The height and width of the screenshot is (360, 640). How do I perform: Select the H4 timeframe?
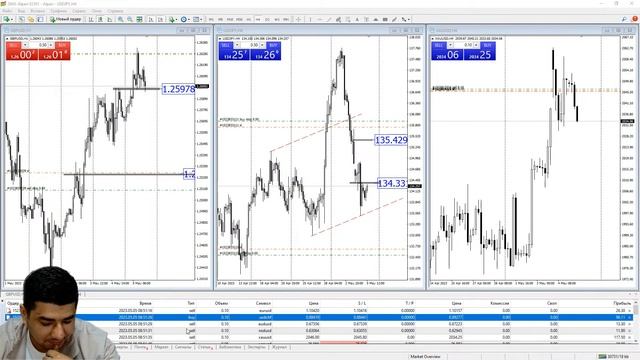[258, 19]
